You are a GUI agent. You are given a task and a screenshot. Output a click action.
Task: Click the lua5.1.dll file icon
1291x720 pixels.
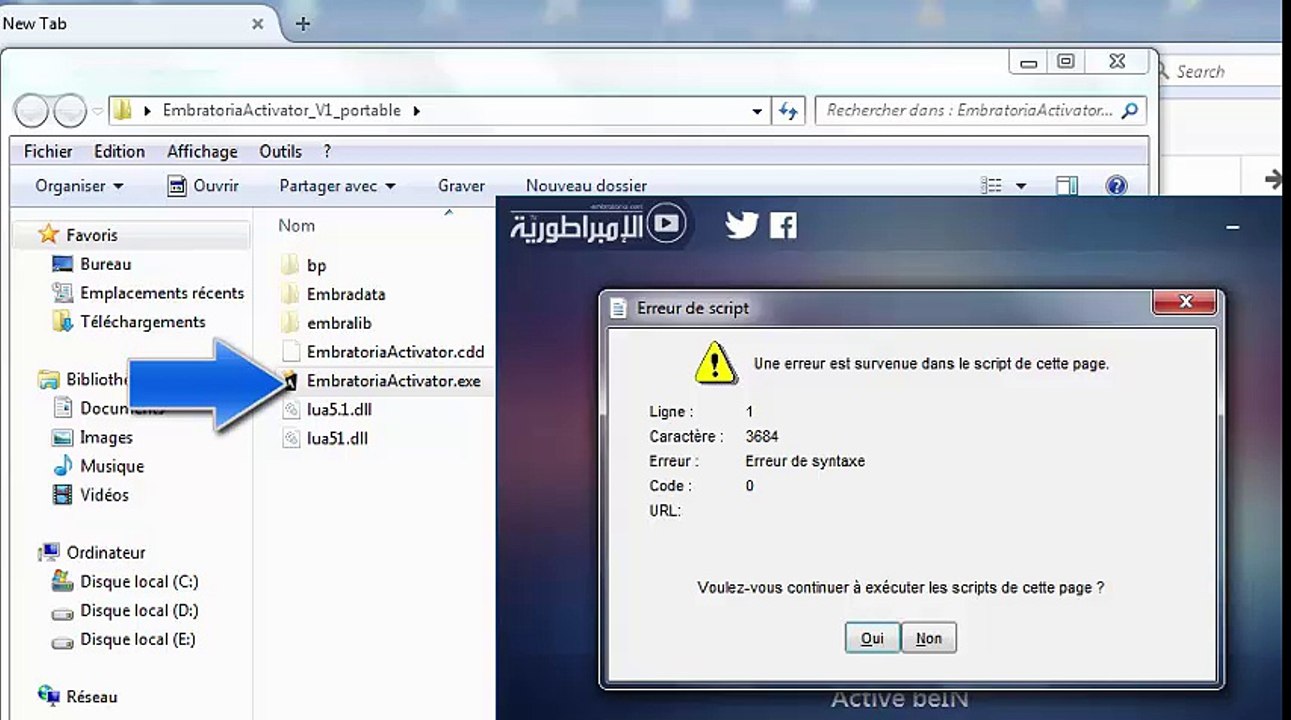[291, 409]
